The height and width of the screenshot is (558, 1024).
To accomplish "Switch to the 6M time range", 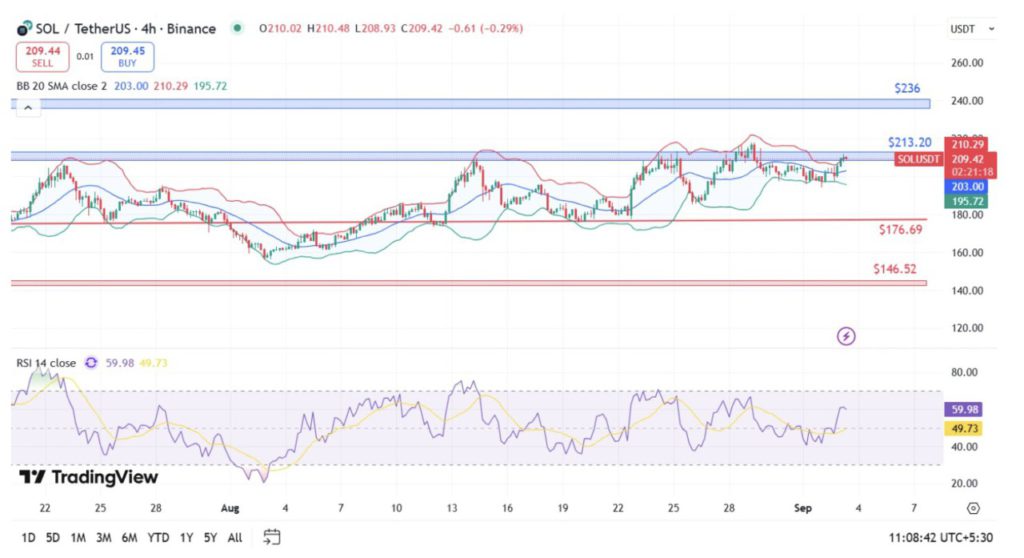I will click(129, 537).
